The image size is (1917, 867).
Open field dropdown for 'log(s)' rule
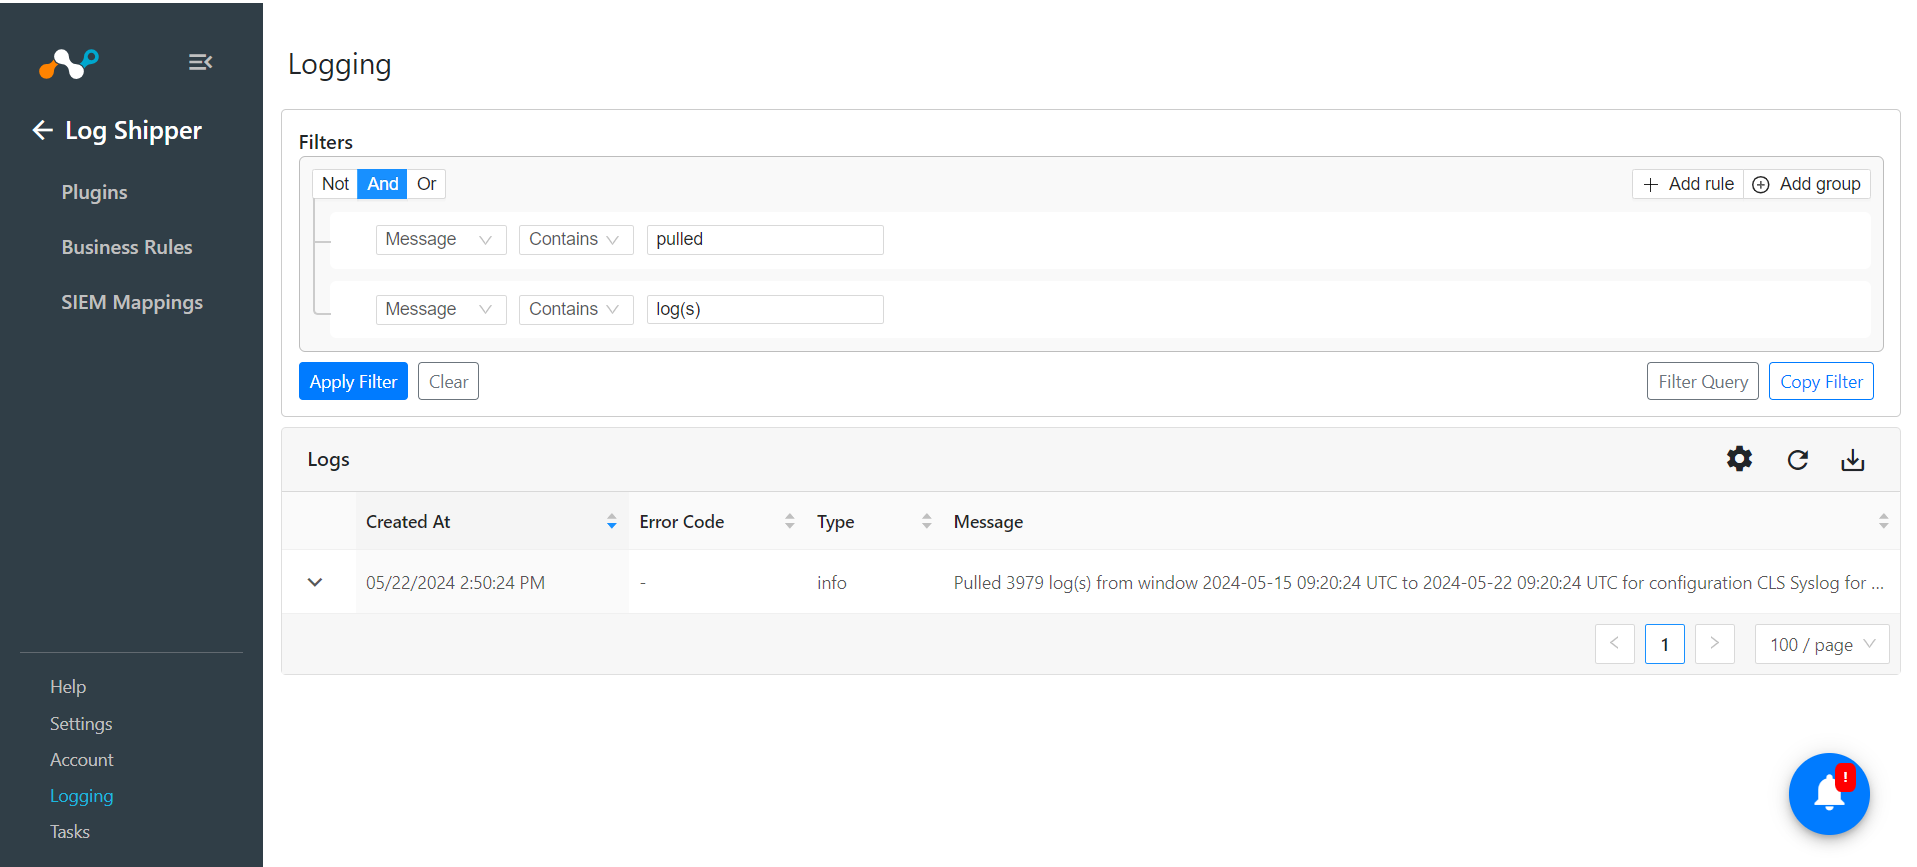pos(441,310)
